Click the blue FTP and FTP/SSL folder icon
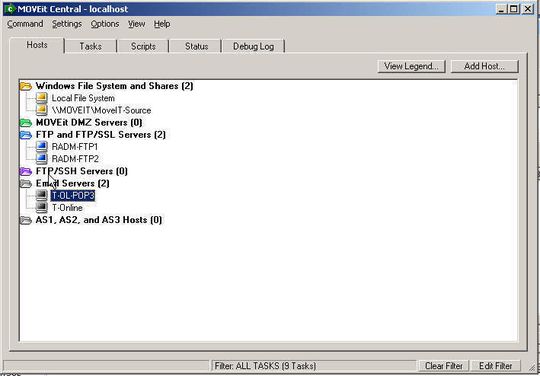Image resolution: width=540 pixels, height=376 pixels. coord(26,135)
